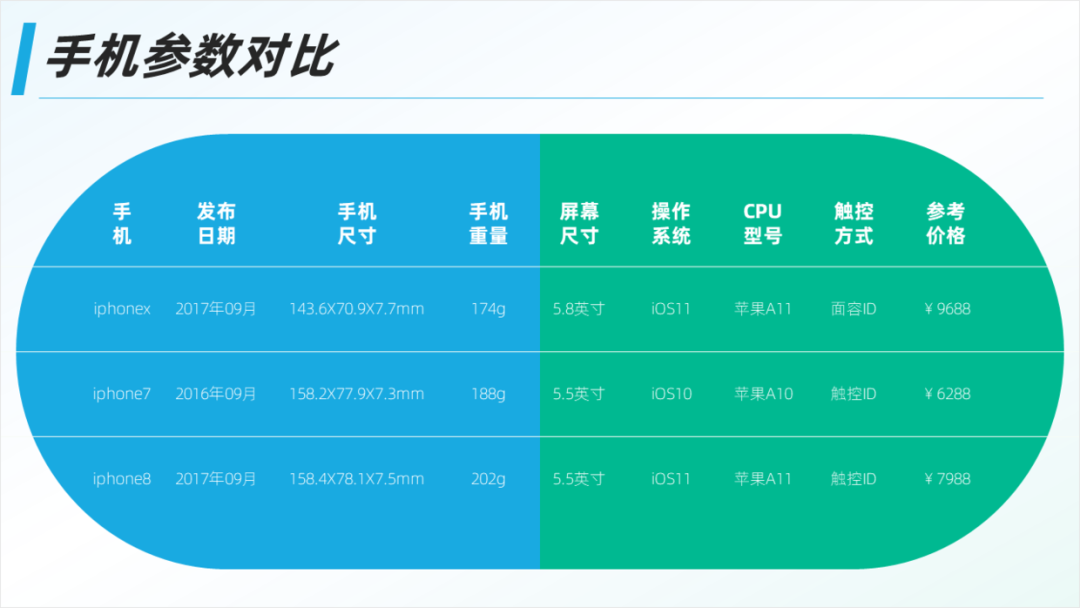Image resolution: width=1080 pixels, height=608 pixels.
Task: Select the iphone8 release date 2017年09月
Action: 216,479
